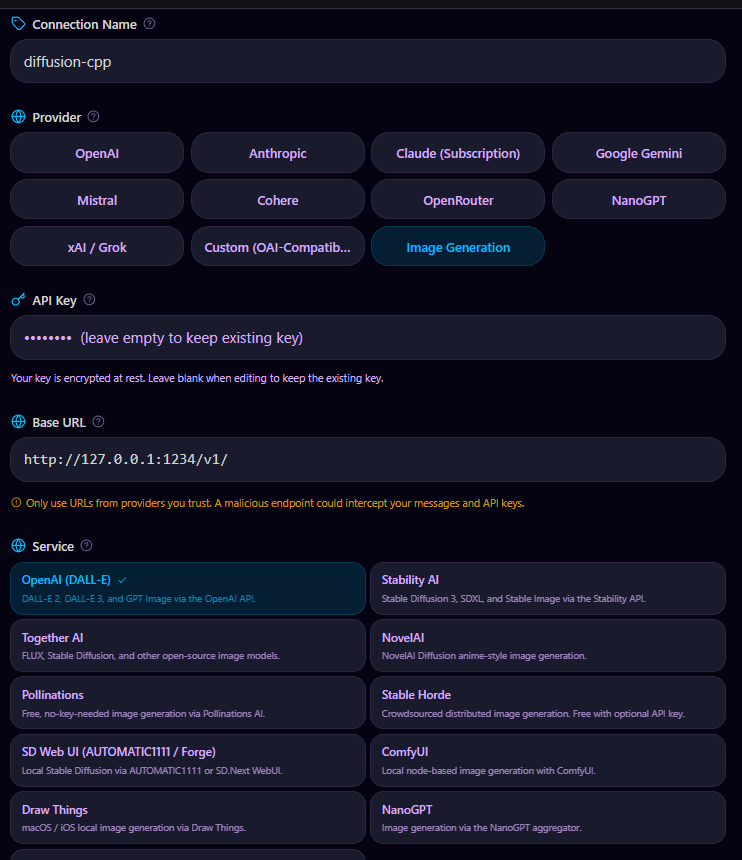
Task: Edit the Connection Name field
Action: [368, 61]
